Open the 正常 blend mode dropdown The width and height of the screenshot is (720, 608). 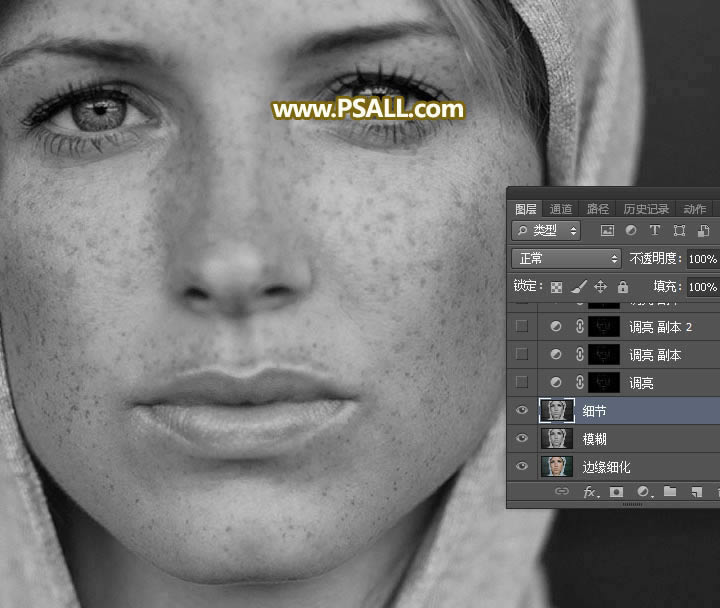tap(566, 258)
